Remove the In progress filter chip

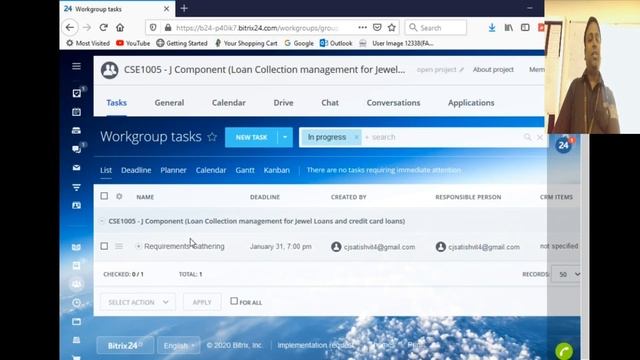coord(356,137)
